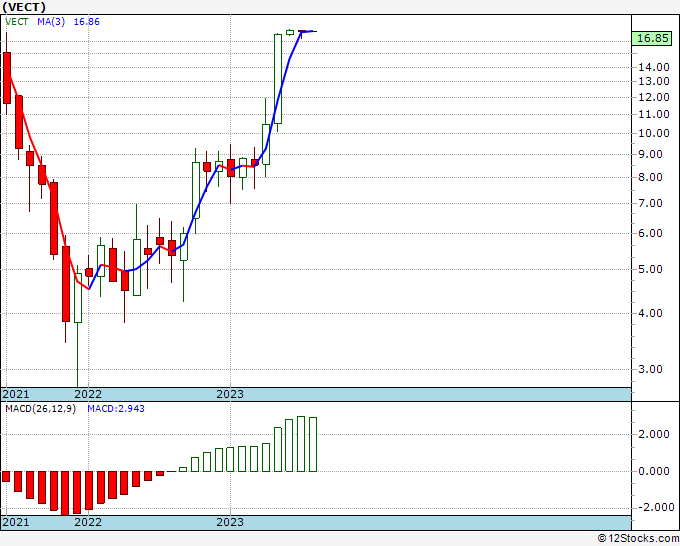This screenshot has width=680, height=546.
Task: Click the MACD(26,12,9) indicator label
Action: pyautogui.click(x=40, y=409)
